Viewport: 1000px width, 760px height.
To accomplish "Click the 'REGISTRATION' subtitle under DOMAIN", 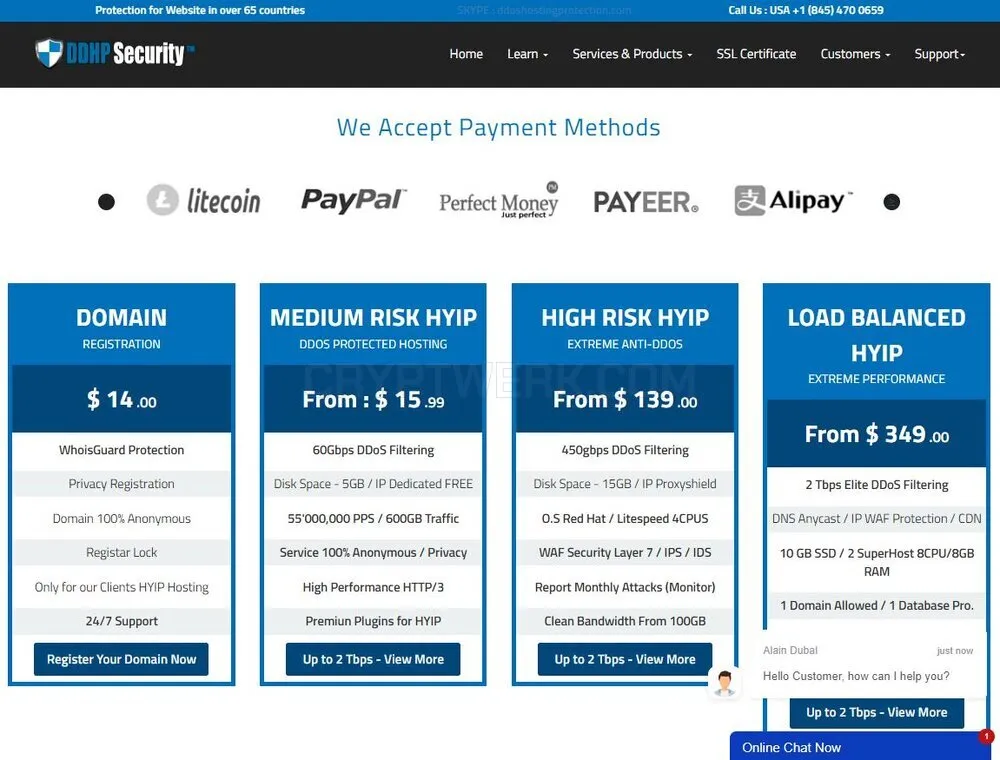I will point(121,344).
